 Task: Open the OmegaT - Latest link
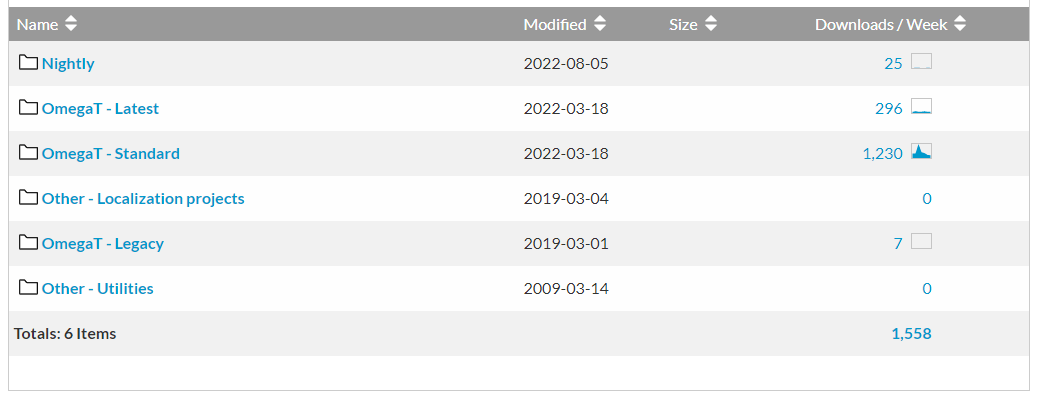(100, 109)
